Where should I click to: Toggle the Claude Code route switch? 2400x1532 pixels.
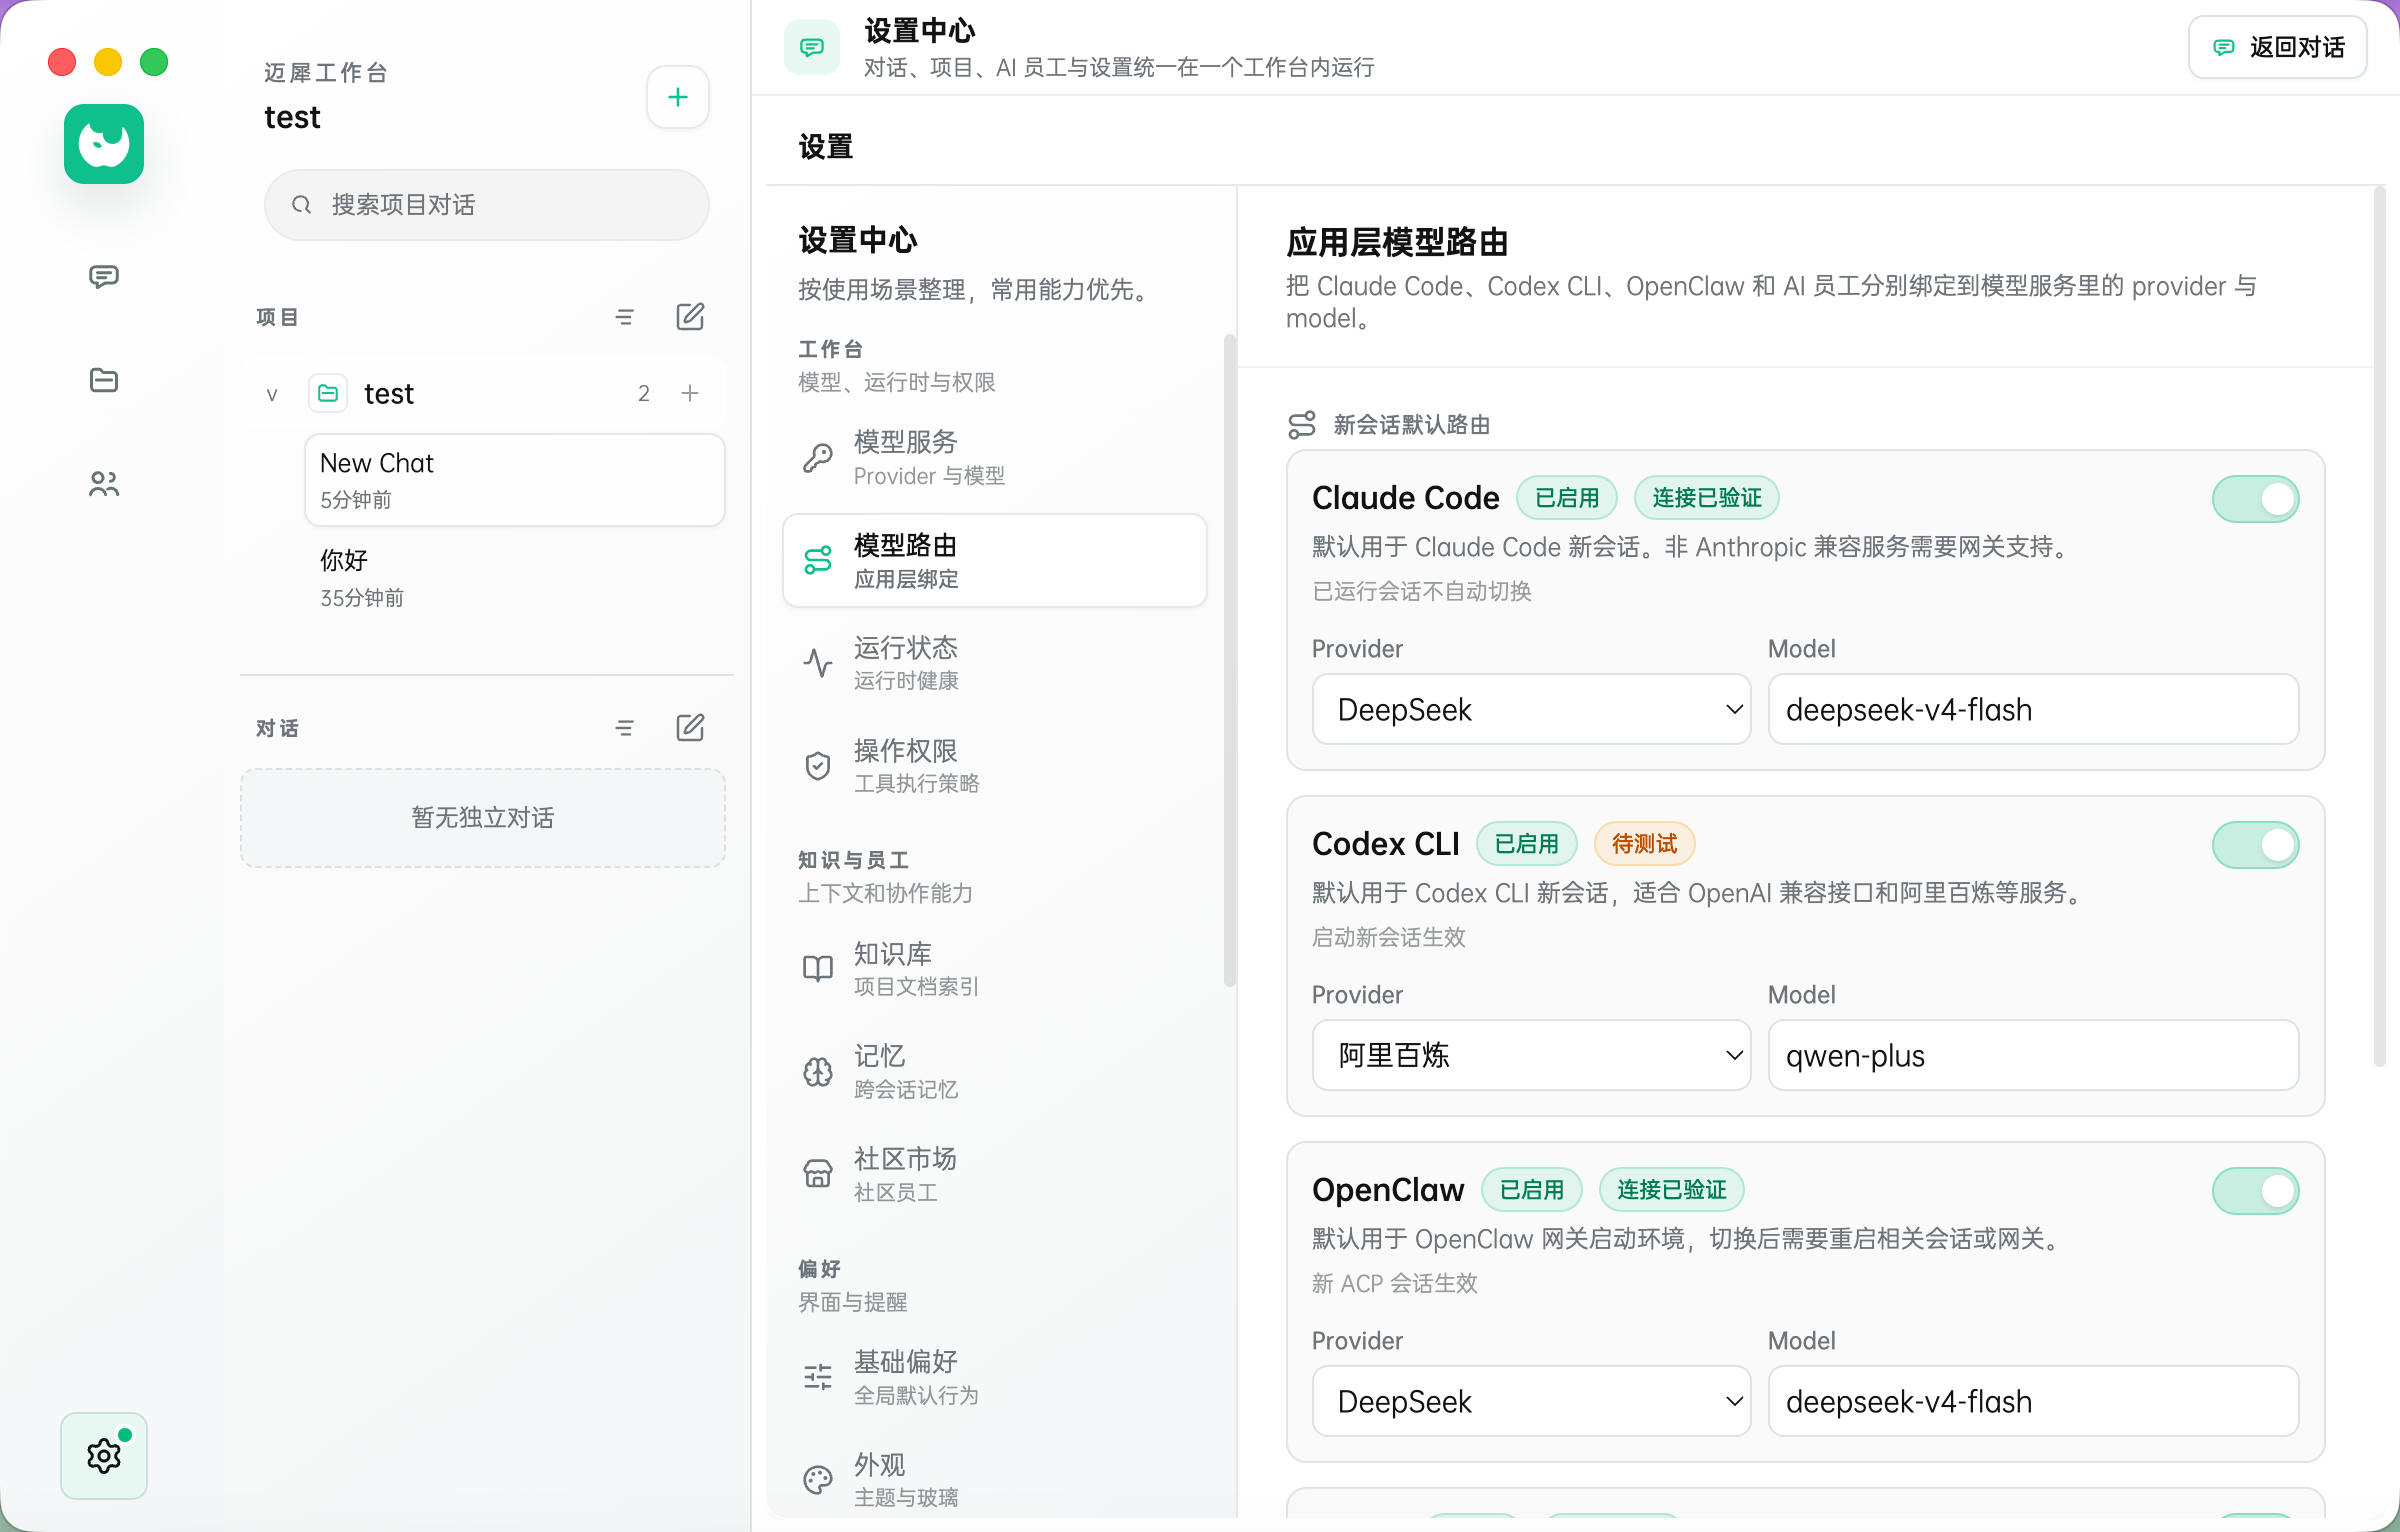[2255, 499]
